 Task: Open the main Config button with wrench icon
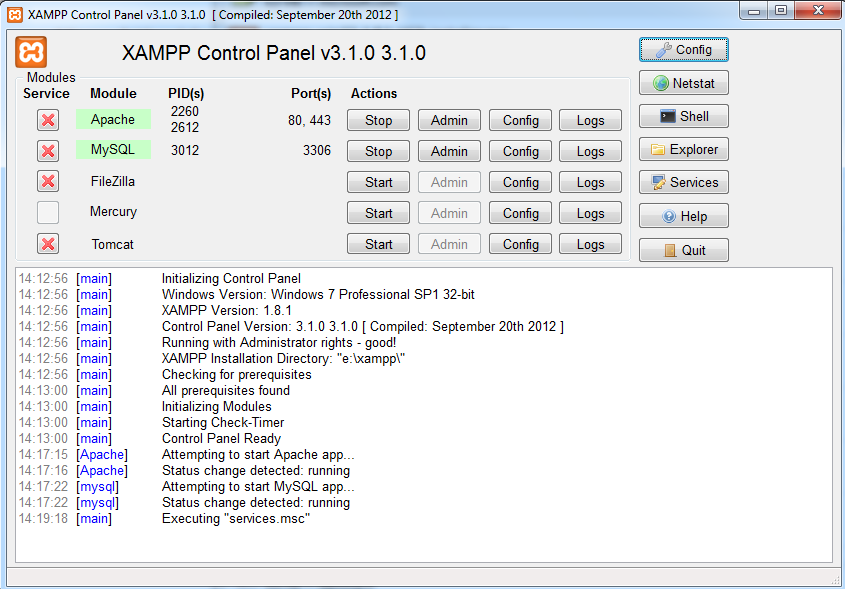(x=683, y=50)
